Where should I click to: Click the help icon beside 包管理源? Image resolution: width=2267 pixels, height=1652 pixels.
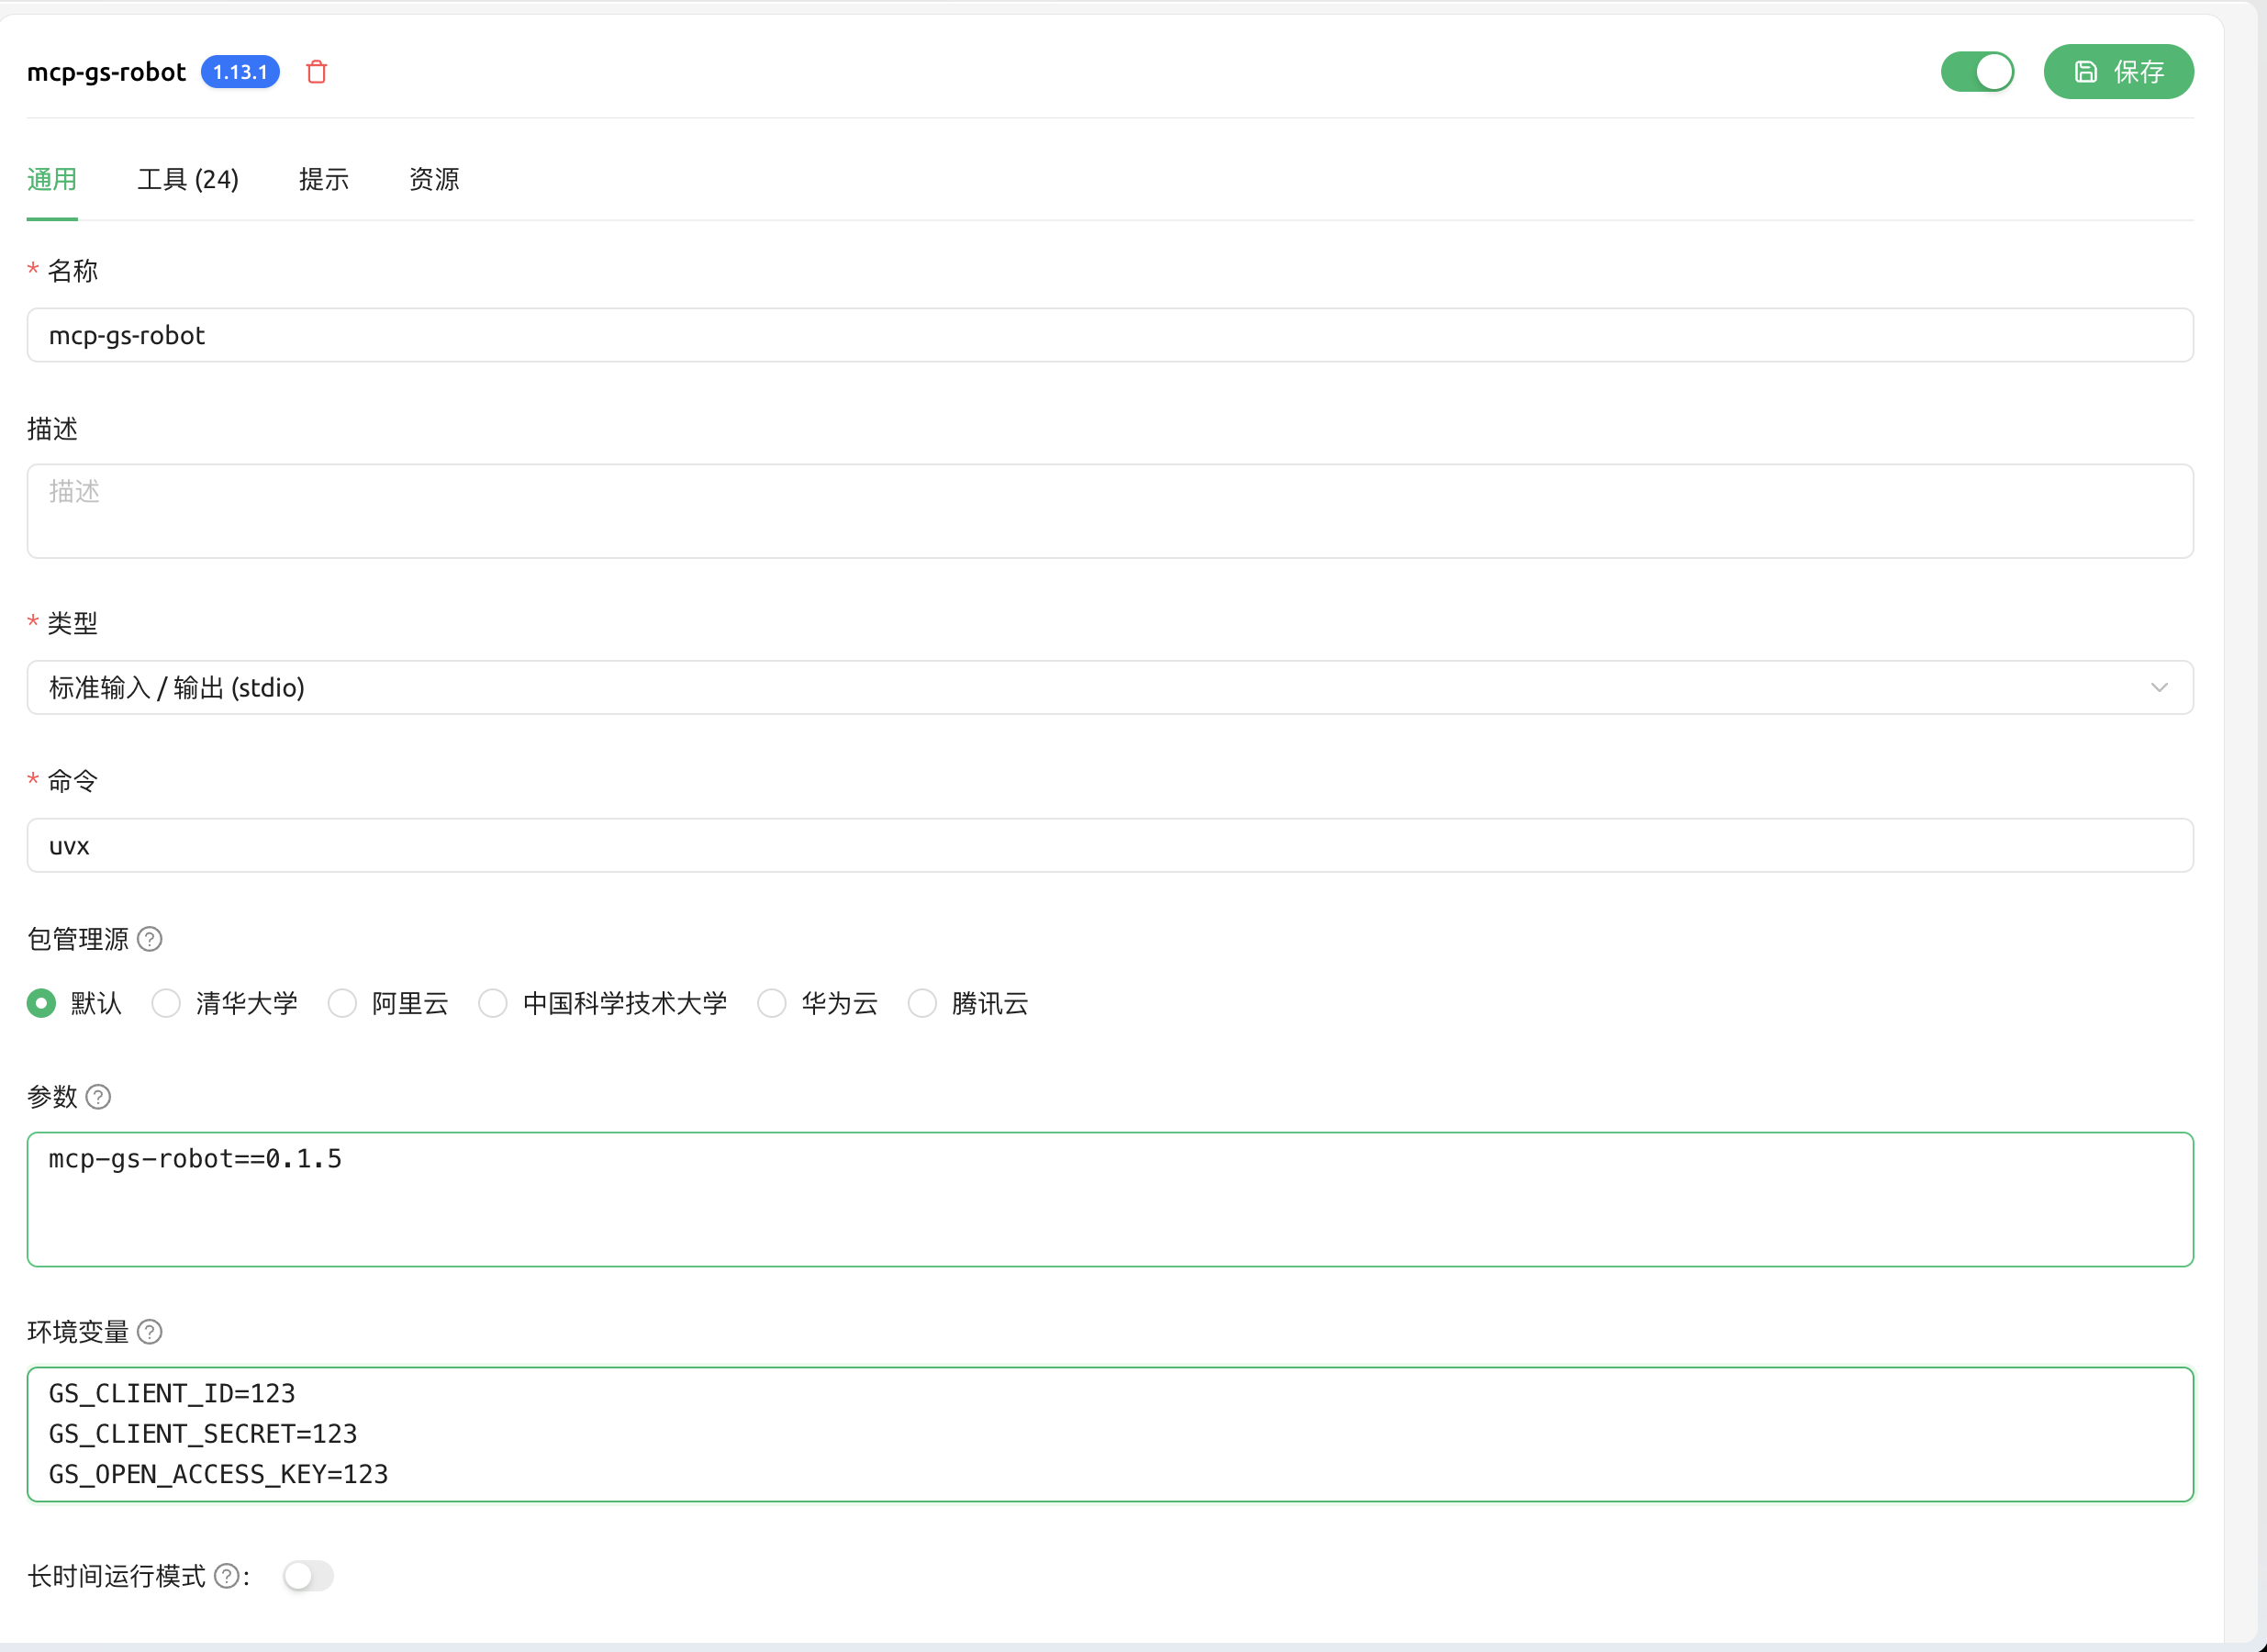click(x=150, y=939)
